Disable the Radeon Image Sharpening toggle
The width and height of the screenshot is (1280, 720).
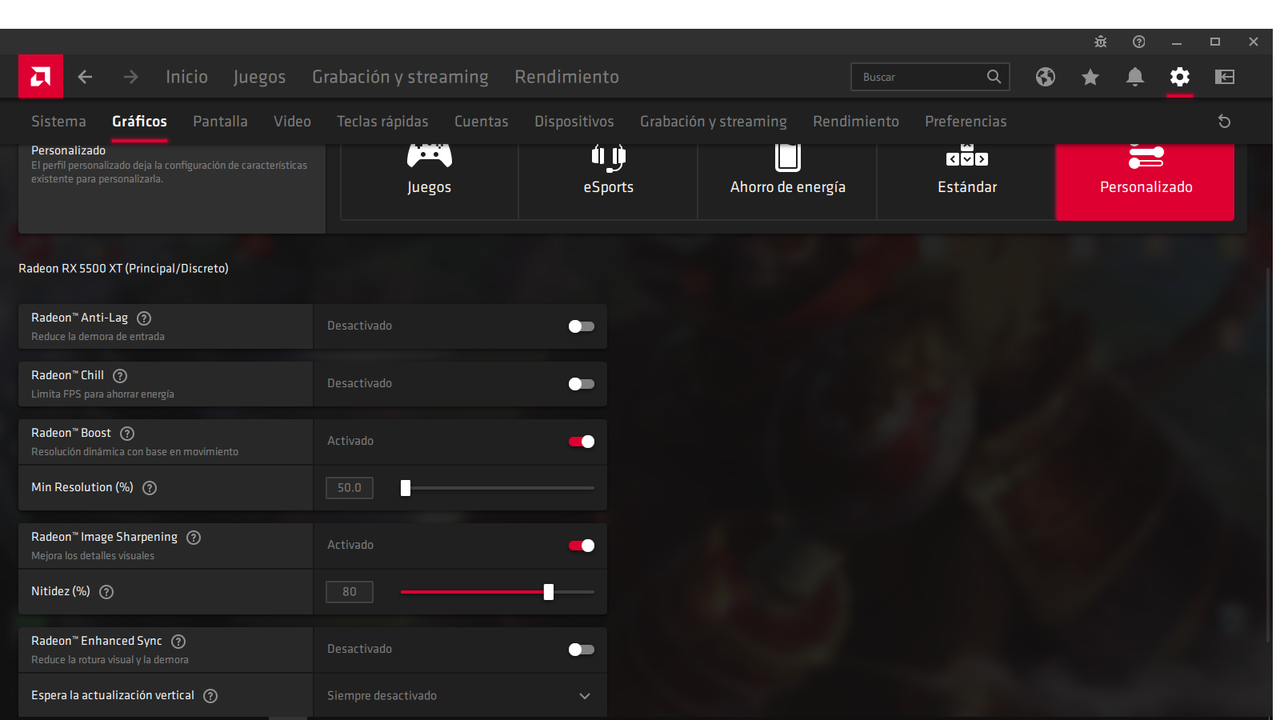pyautogui.click(x=581, y=546)
